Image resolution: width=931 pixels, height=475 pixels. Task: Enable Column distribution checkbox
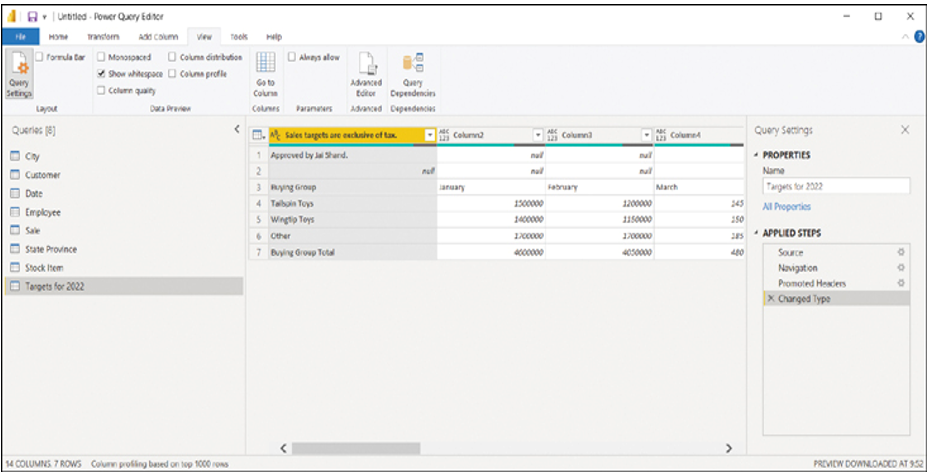tap(172, 57)
